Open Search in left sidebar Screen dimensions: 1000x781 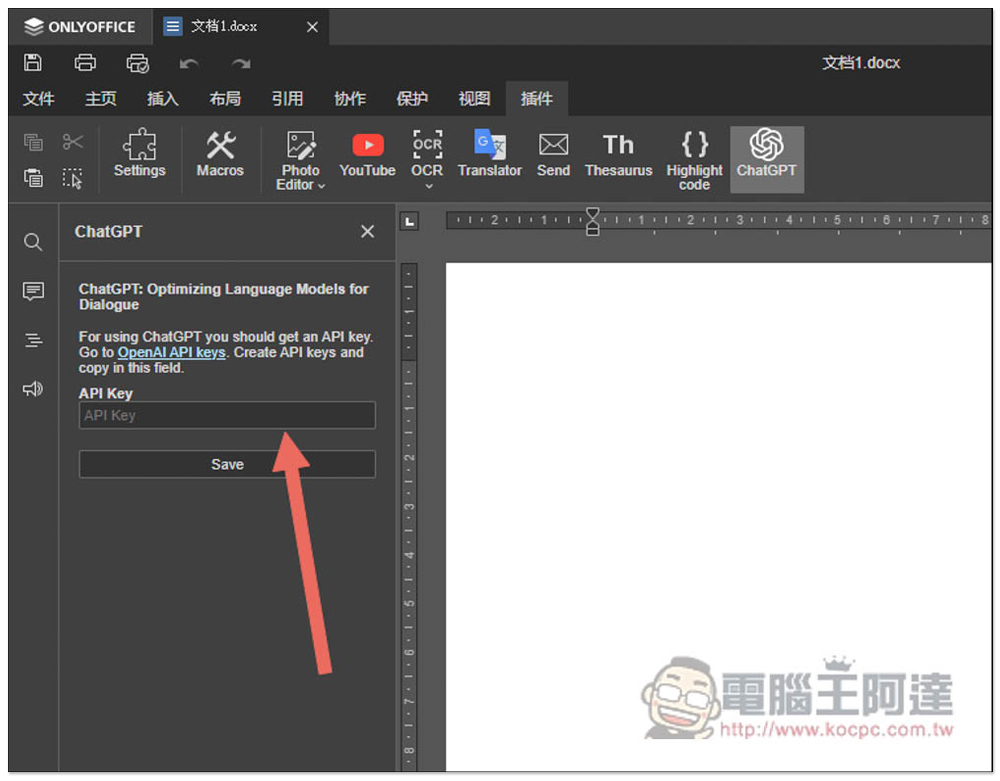point(33,242)
